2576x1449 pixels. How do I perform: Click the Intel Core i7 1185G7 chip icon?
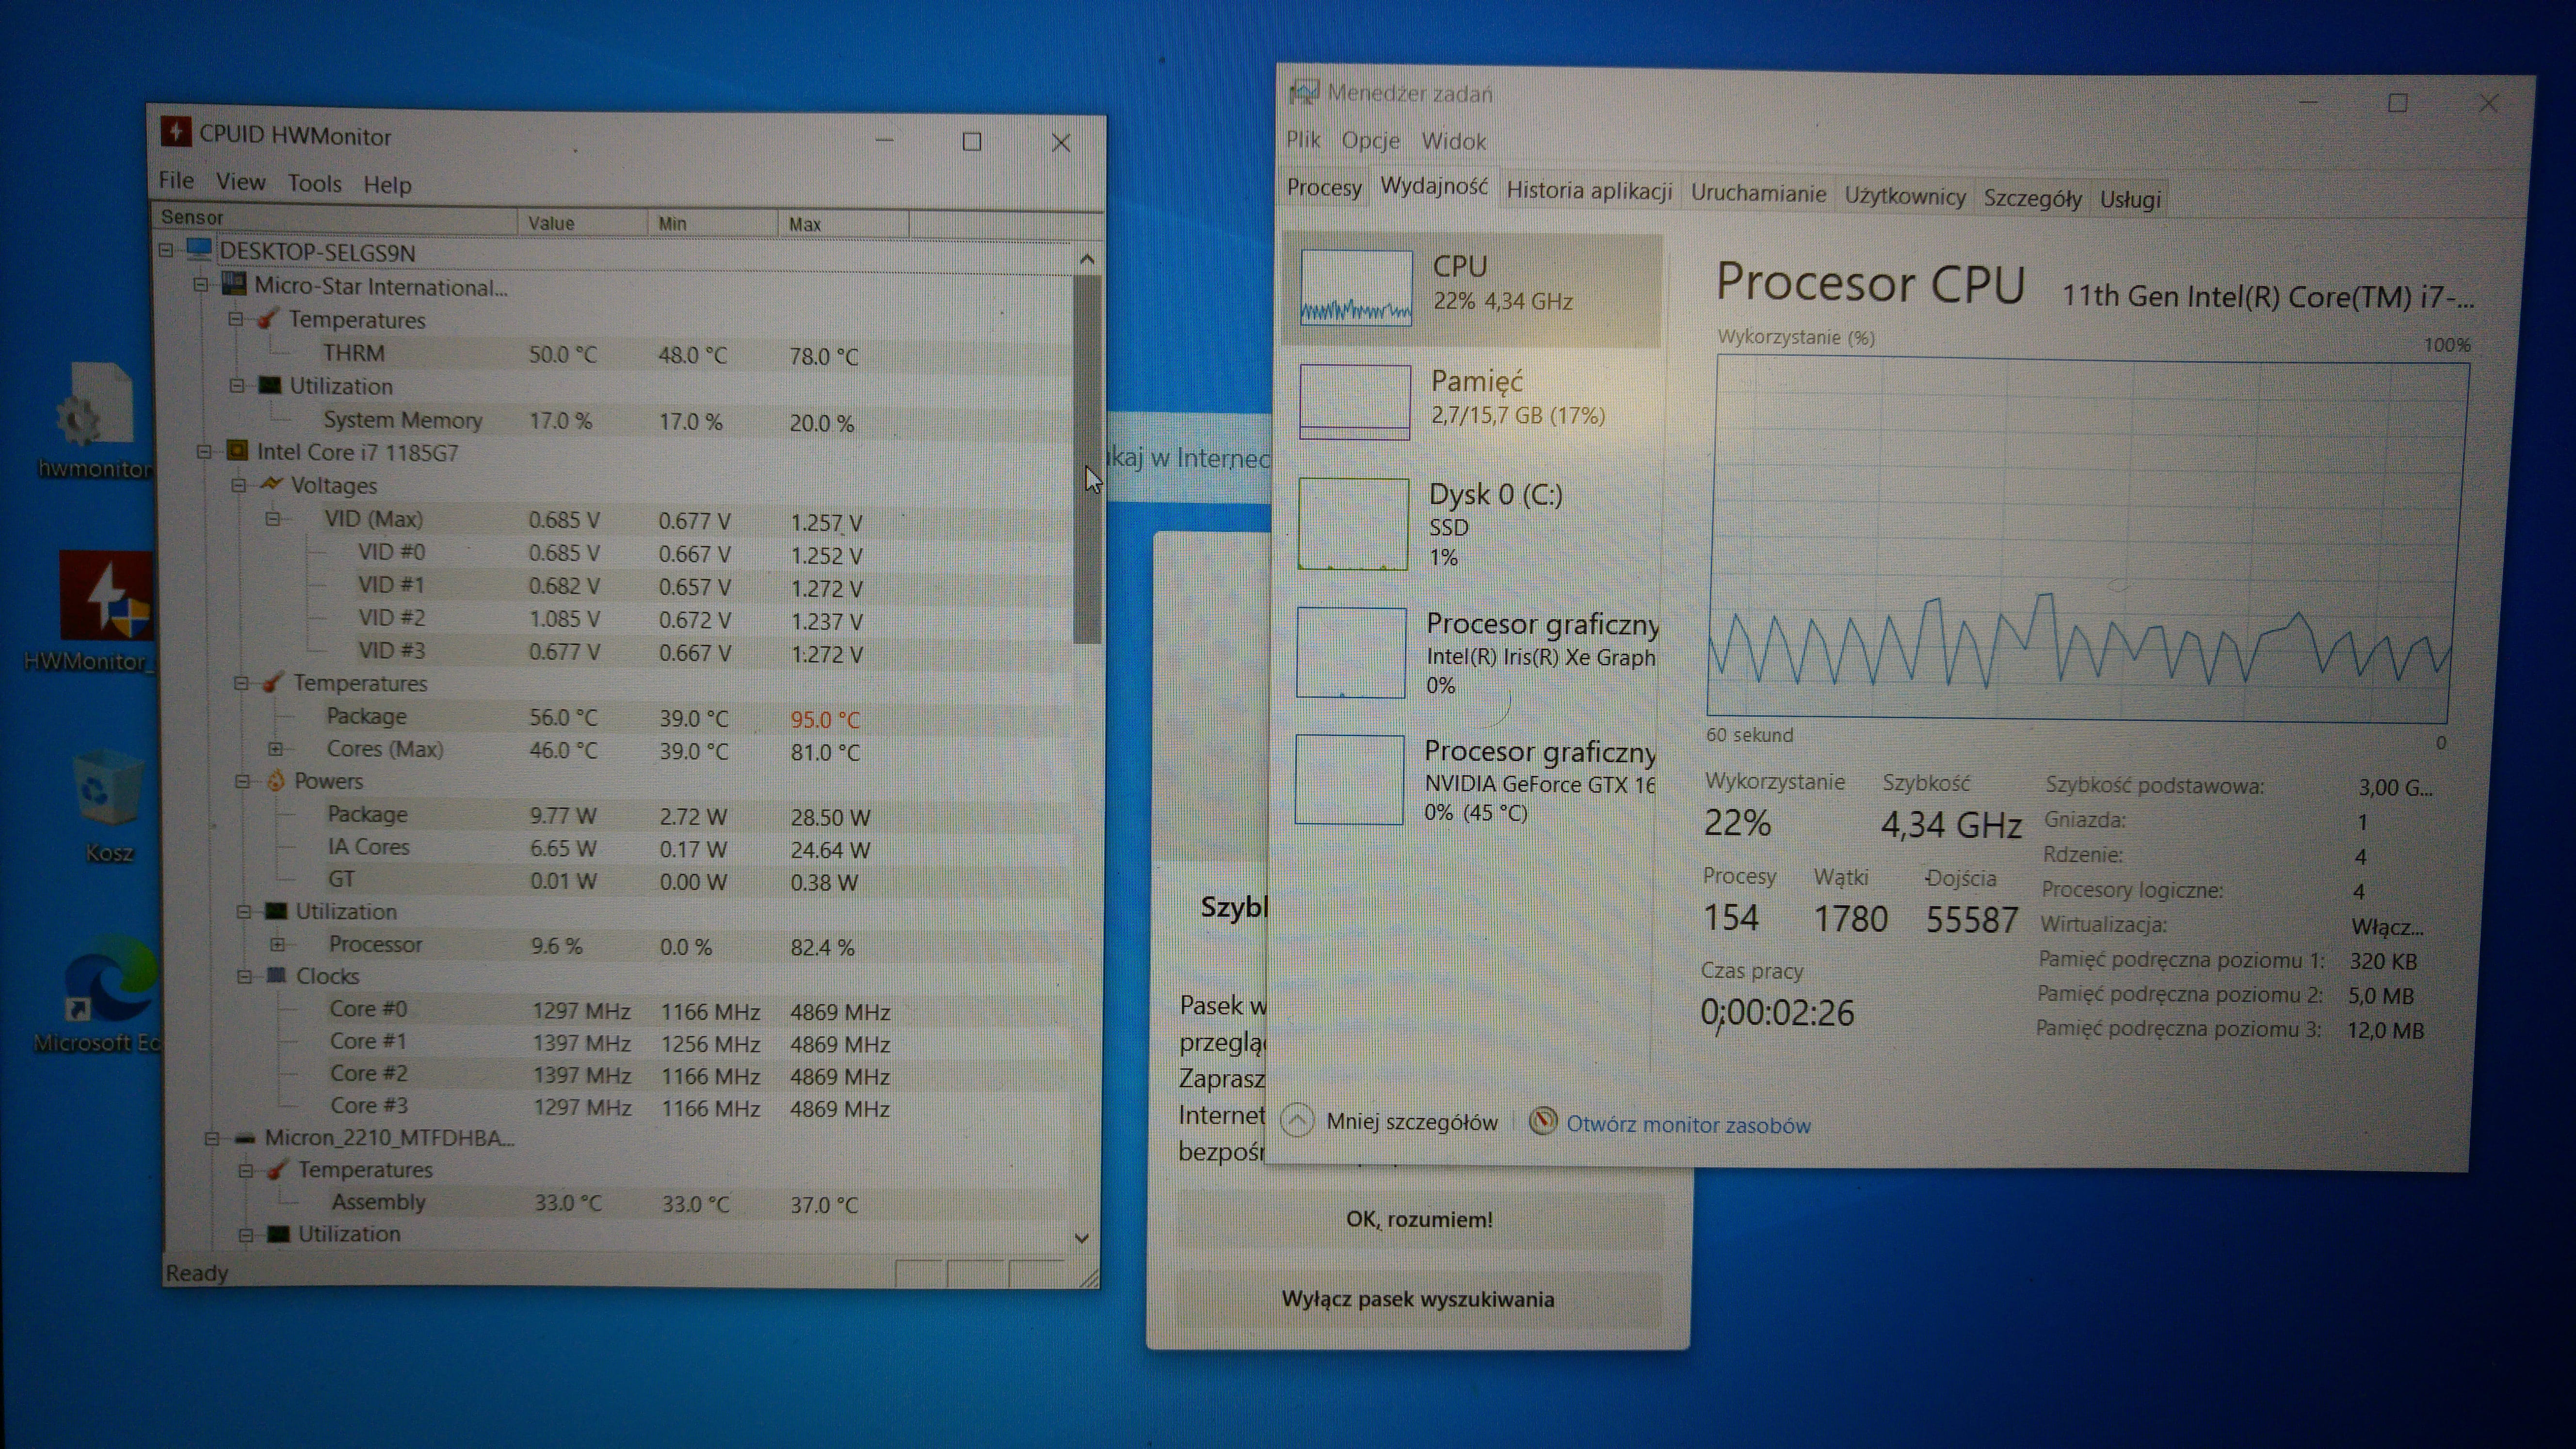tap(237, 451)
